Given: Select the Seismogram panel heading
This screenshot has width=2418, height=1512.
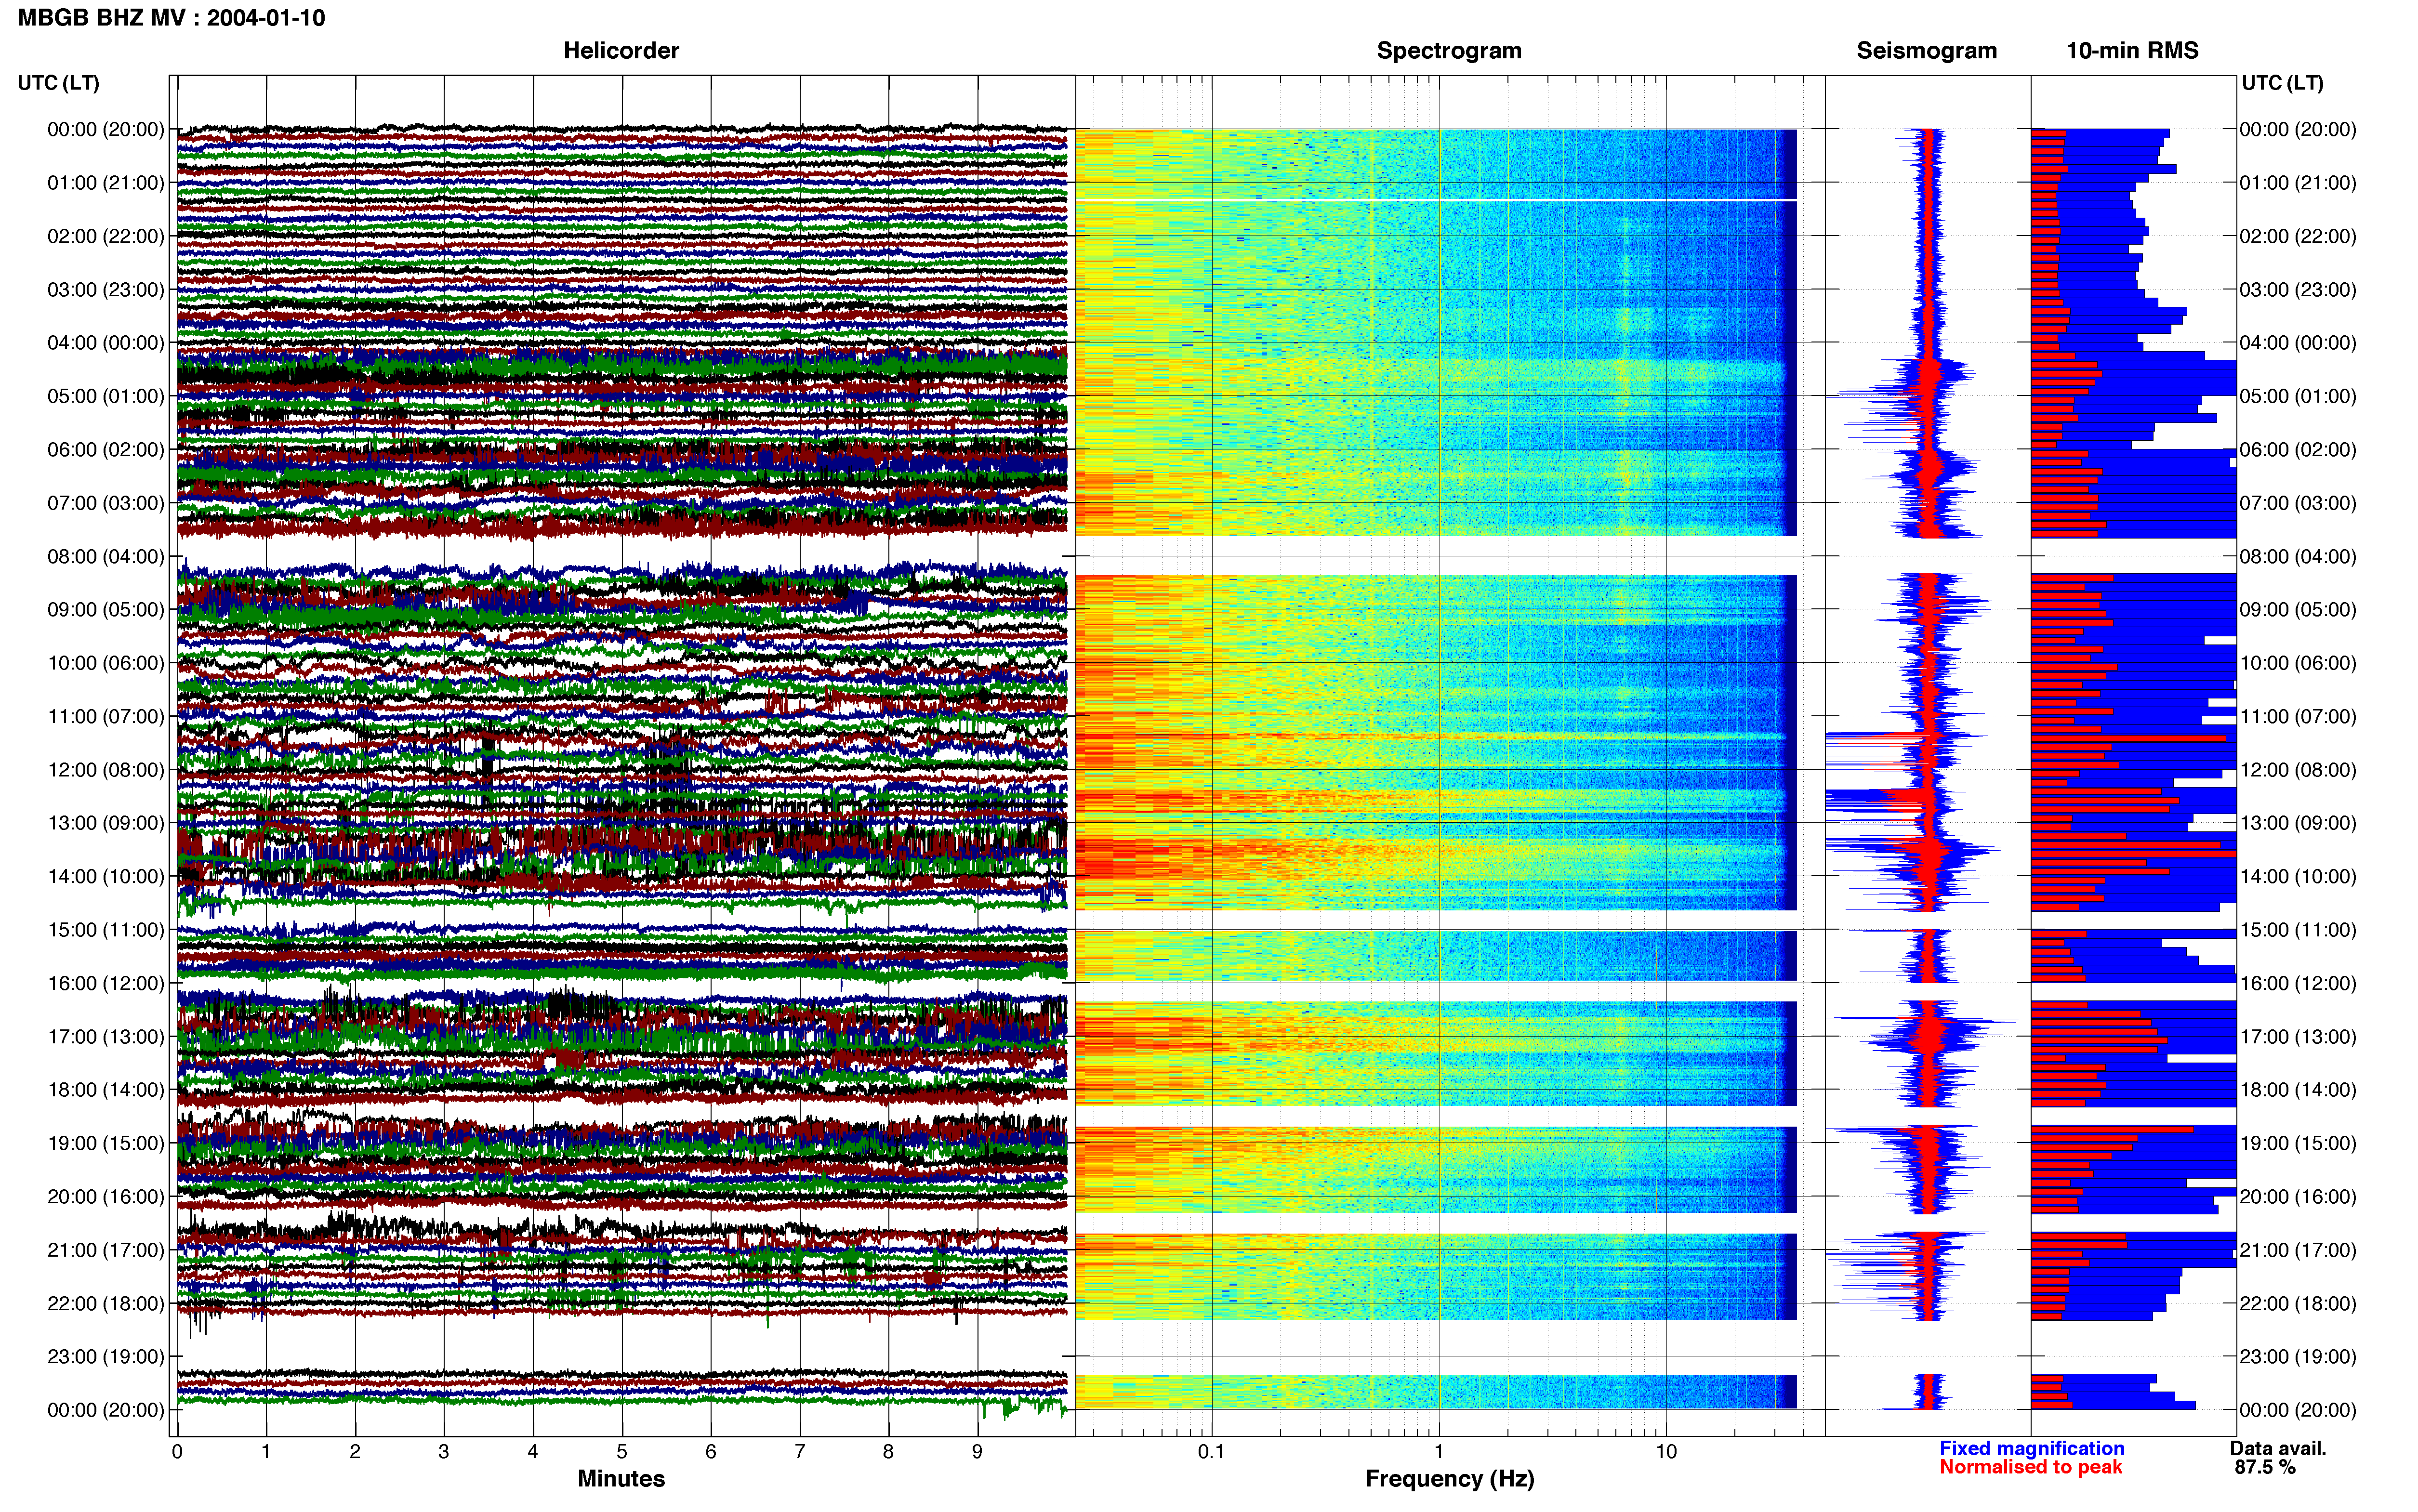Looking at the screenshot, I should (x=1926, y=50).
